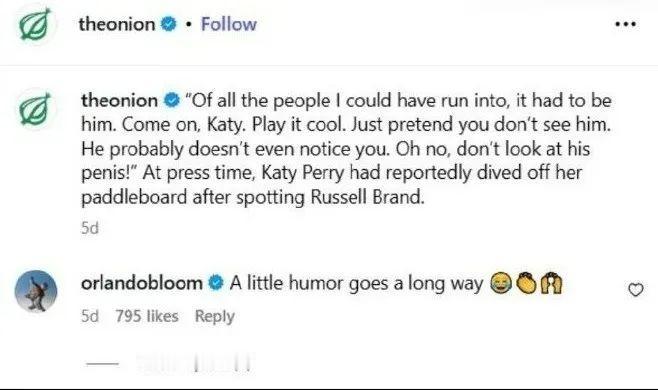Open theonion profile from header username
Screen dimensions: 658x390
pos(117,24)
